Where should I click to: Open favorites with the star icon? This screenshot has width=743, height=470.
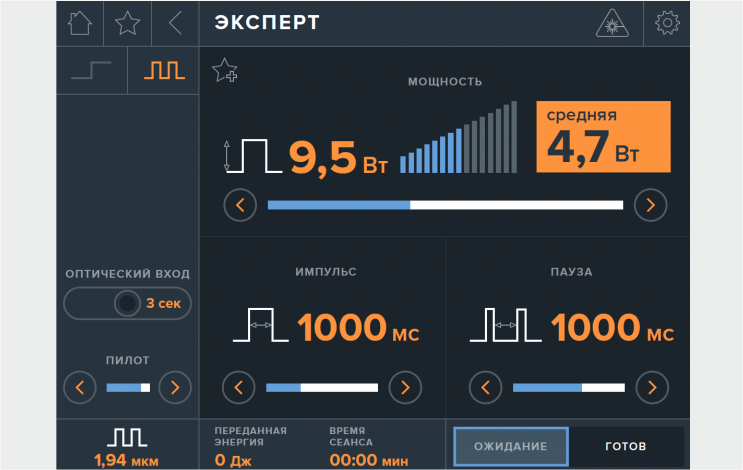click(128, 23)
